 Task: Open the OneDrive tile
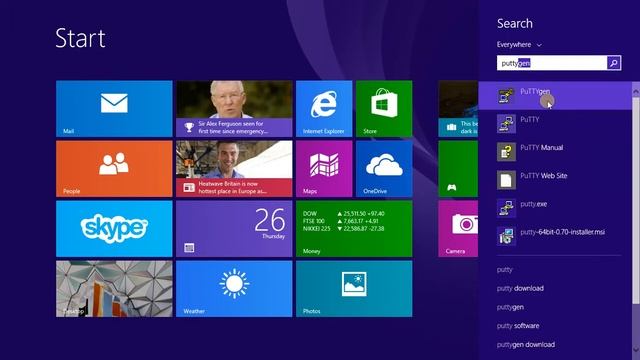click(384, 169)
